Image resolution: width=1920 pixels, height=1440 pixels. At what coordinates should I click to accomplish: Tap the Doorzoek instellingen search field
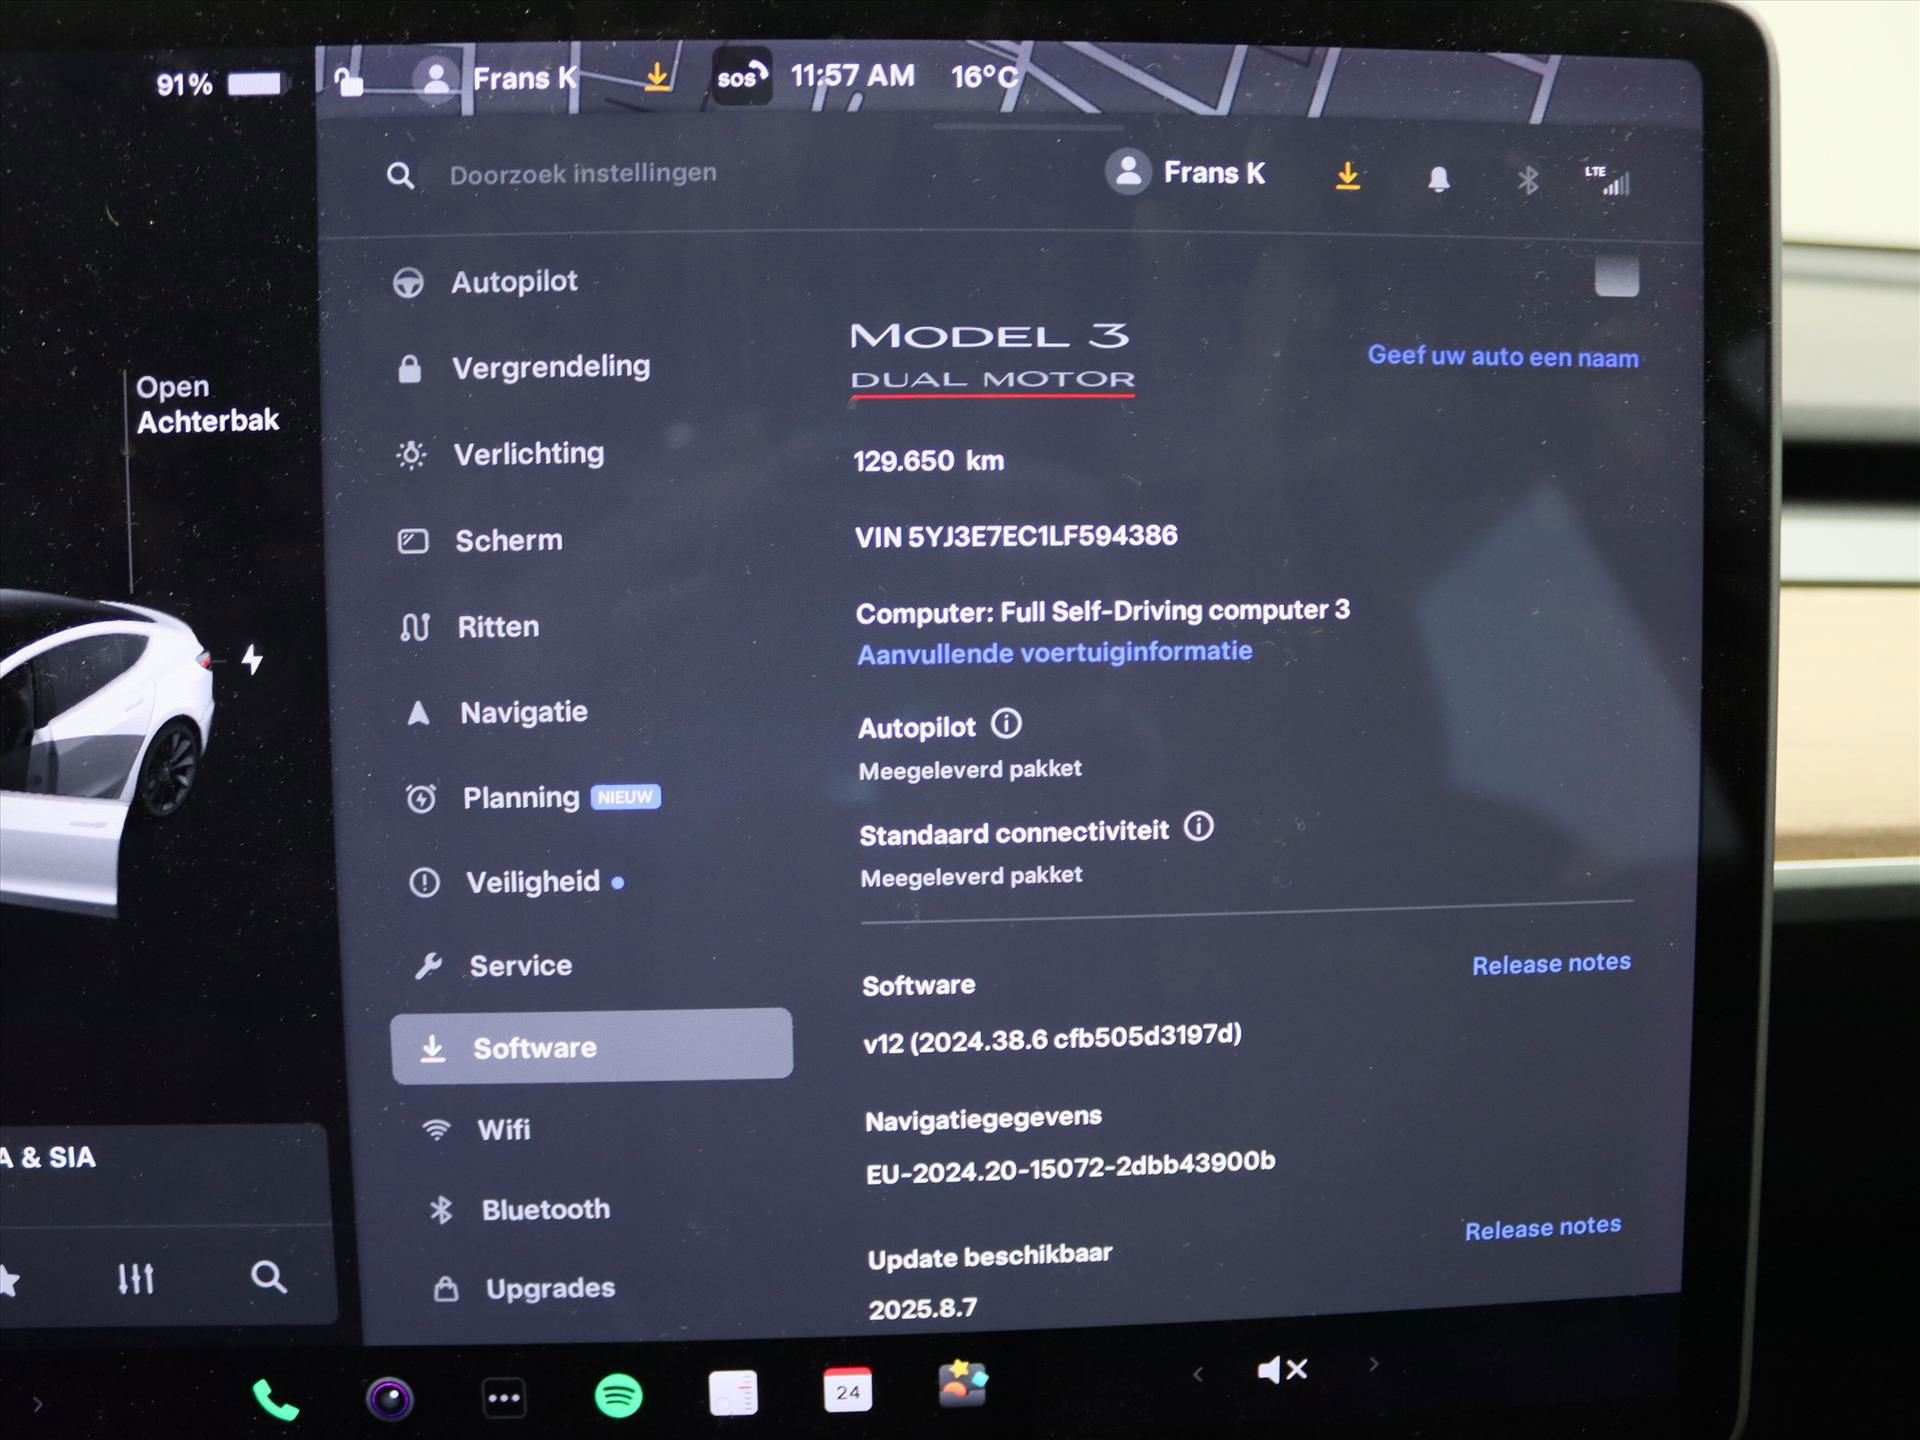click(x=583, y=174)
